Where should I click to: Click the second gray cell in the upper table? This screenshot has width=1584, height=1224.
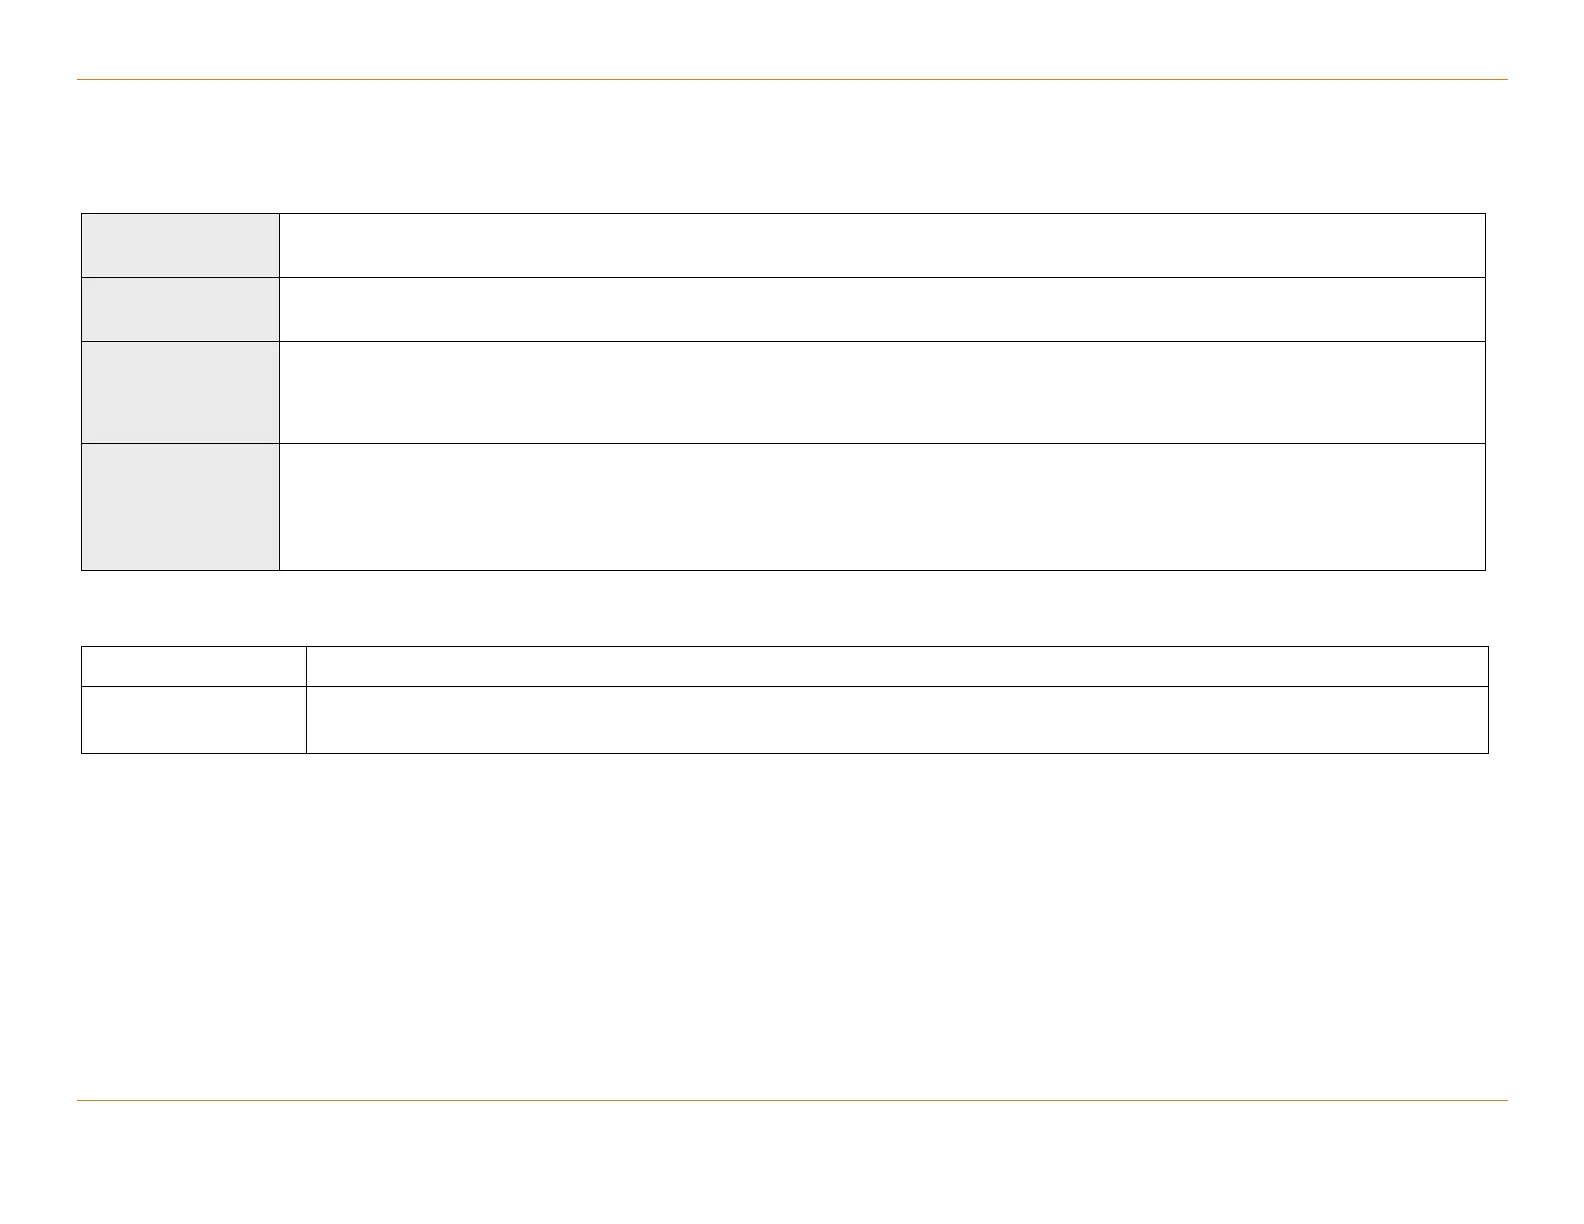point(180,309)
